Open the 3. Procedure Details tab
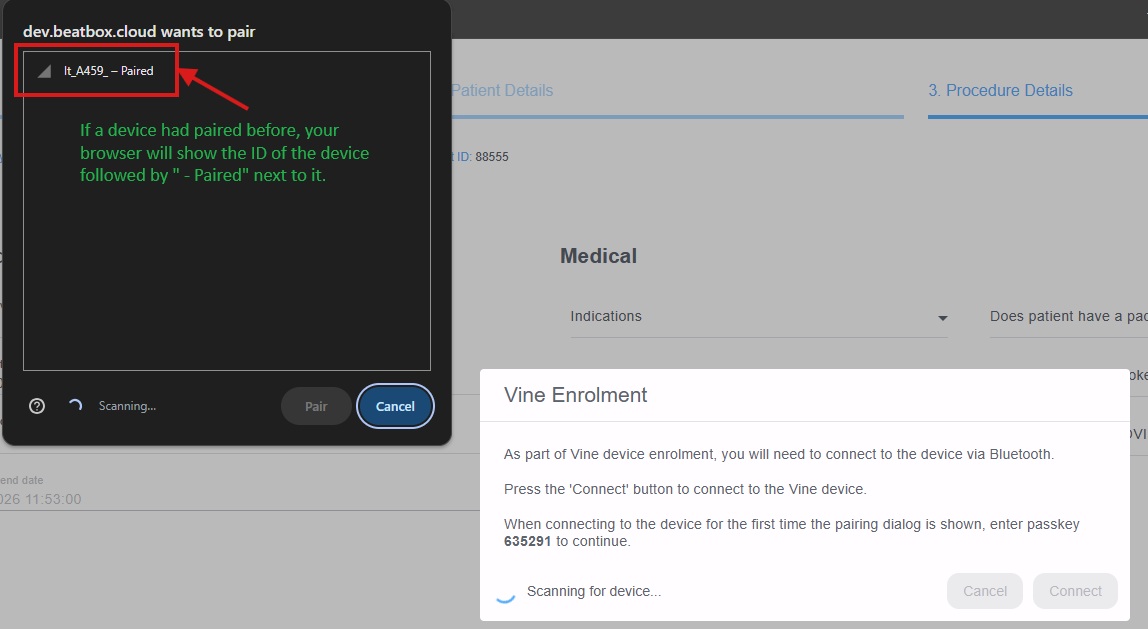1148x629 pixels. point(1000,91)
